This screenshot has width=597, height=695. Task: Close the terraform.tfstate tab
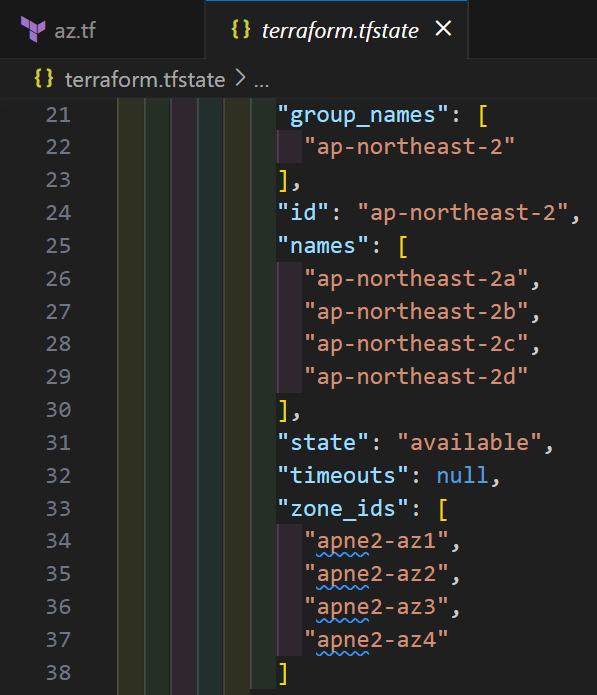pyautogui.click(x=443, y=29)
